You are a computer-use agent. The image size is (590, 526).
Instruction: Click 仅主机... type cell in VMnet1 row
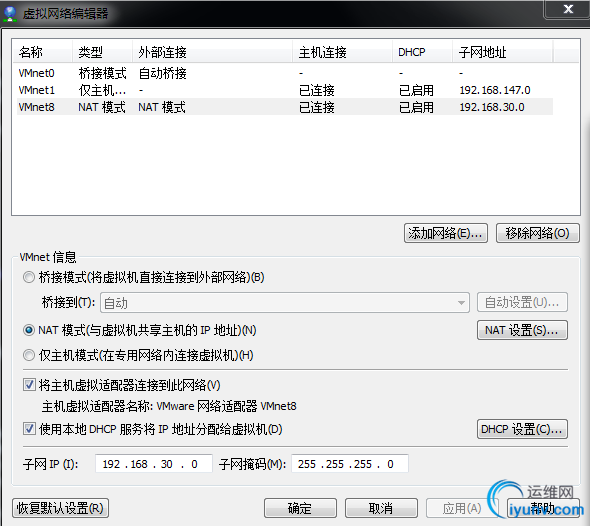click(x=102, y=90)
